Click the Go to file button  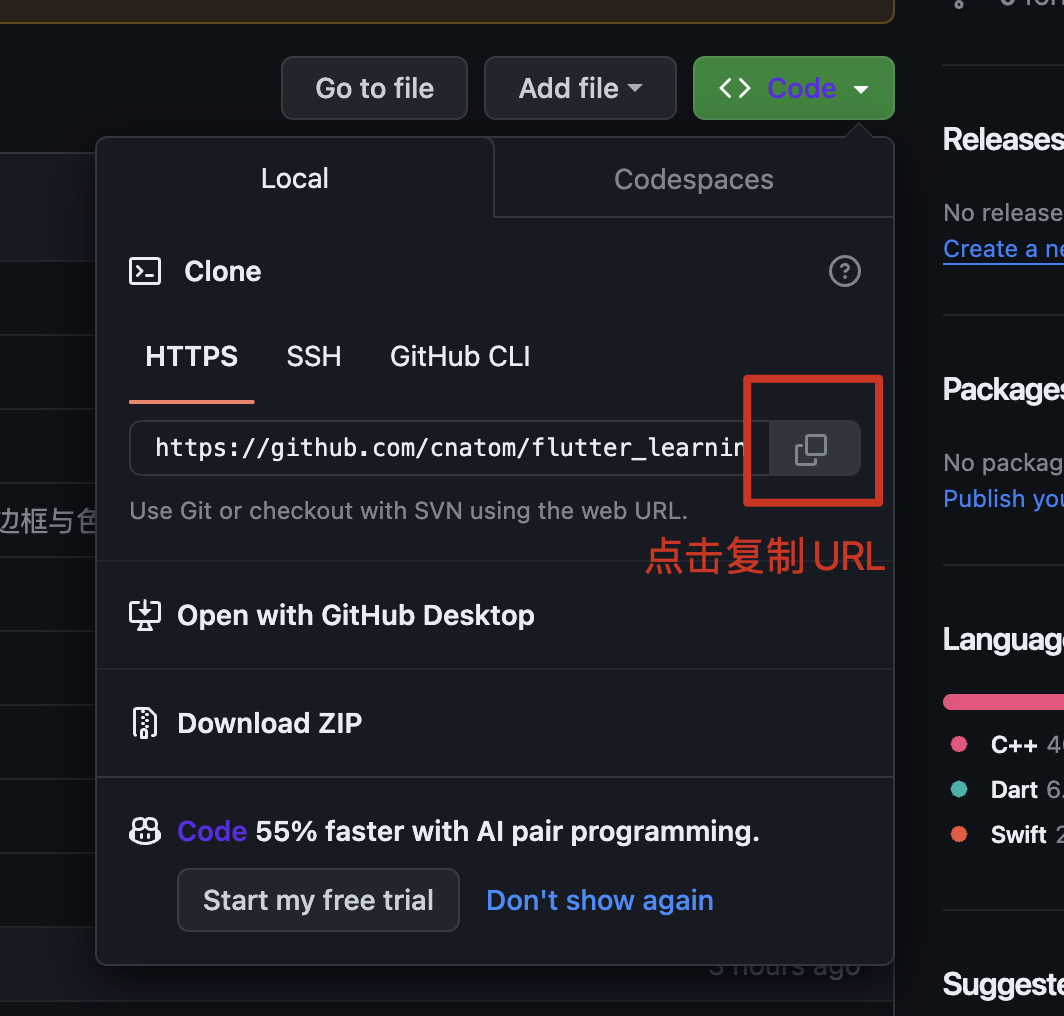(375, 88)
